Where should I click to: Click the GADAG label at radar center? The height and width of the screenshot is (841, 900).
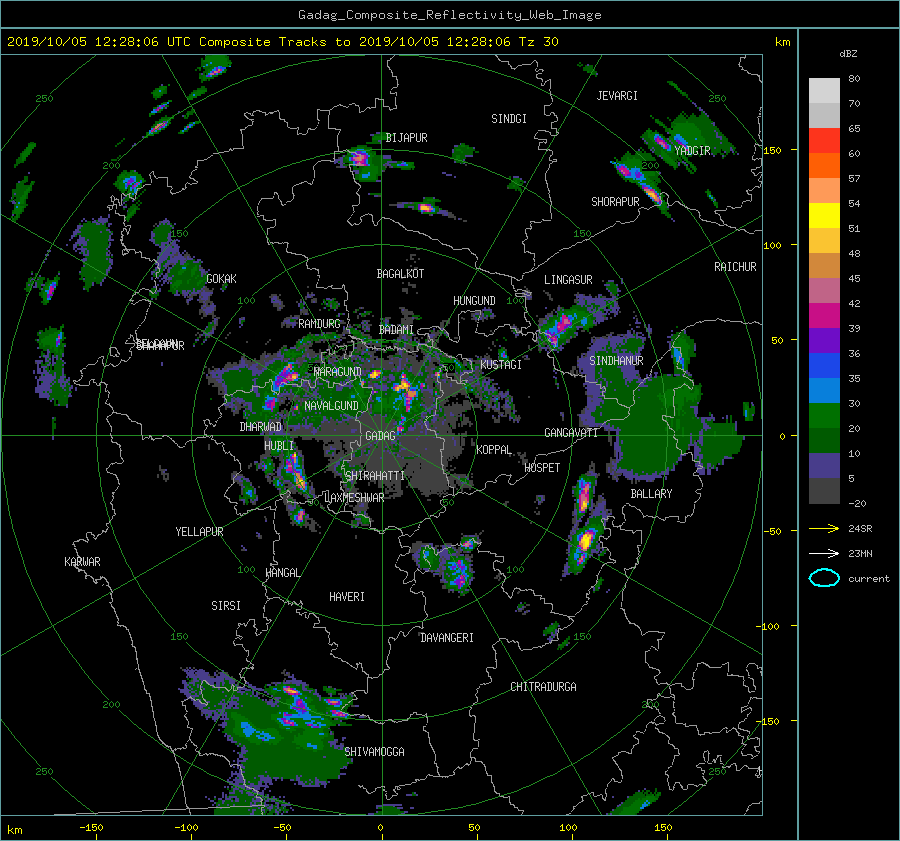point(381,436)
